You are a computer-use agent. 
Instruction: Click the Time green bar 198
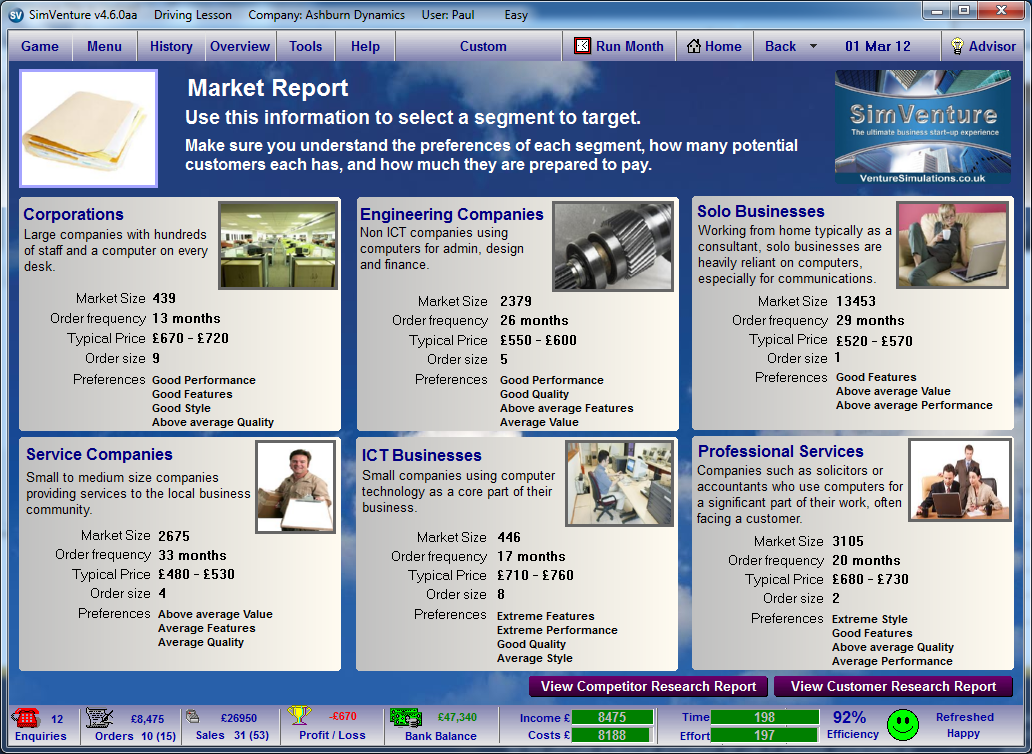pyautogui.click(x=765, y=717)
